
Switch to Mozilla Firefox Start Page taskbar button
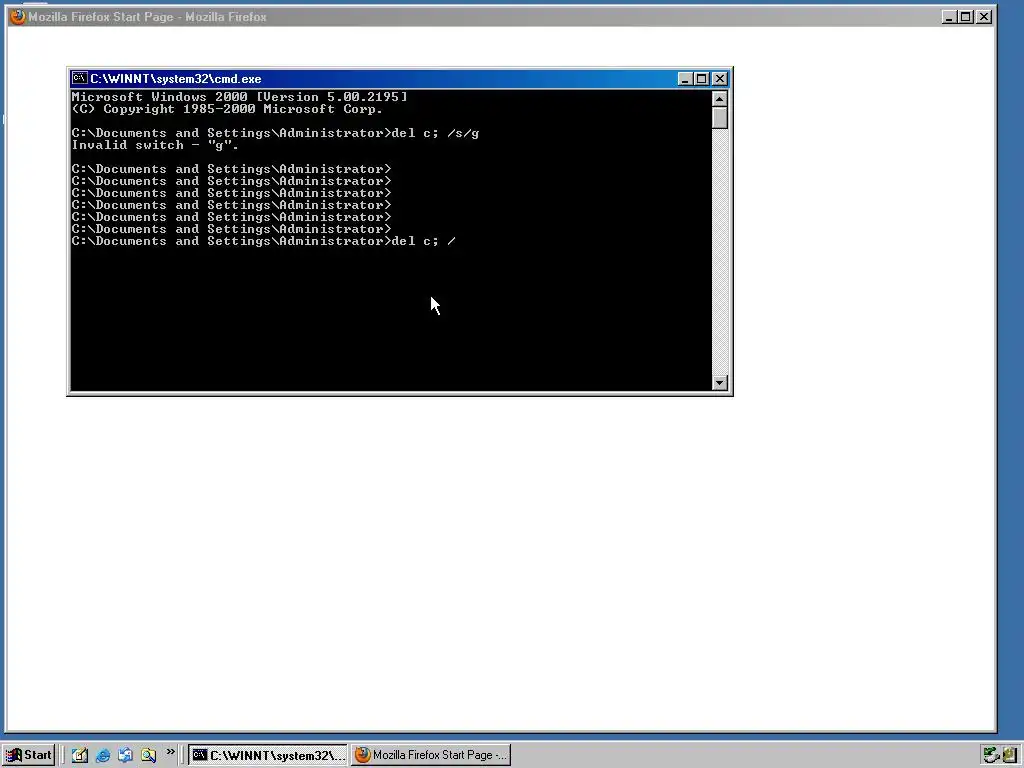431,755
